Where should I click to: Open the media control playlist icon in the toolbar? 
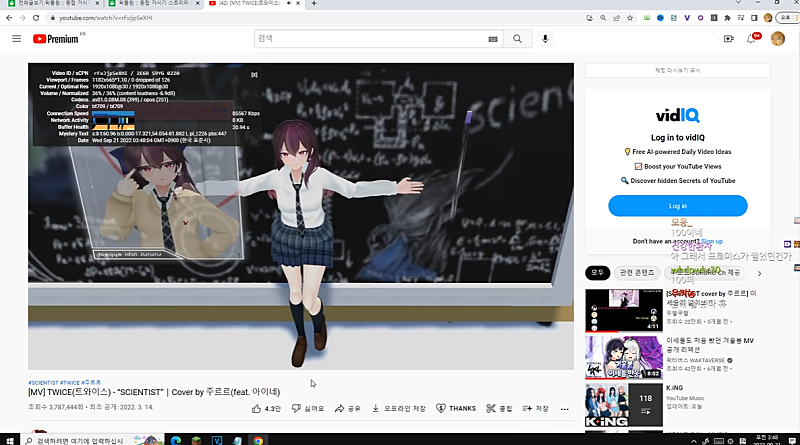click(x=741, y=18)
